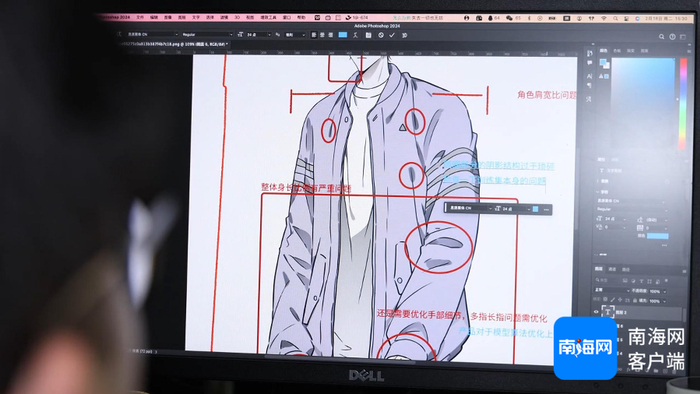Filter layers by type layers icon

click(x=642, y=281)
